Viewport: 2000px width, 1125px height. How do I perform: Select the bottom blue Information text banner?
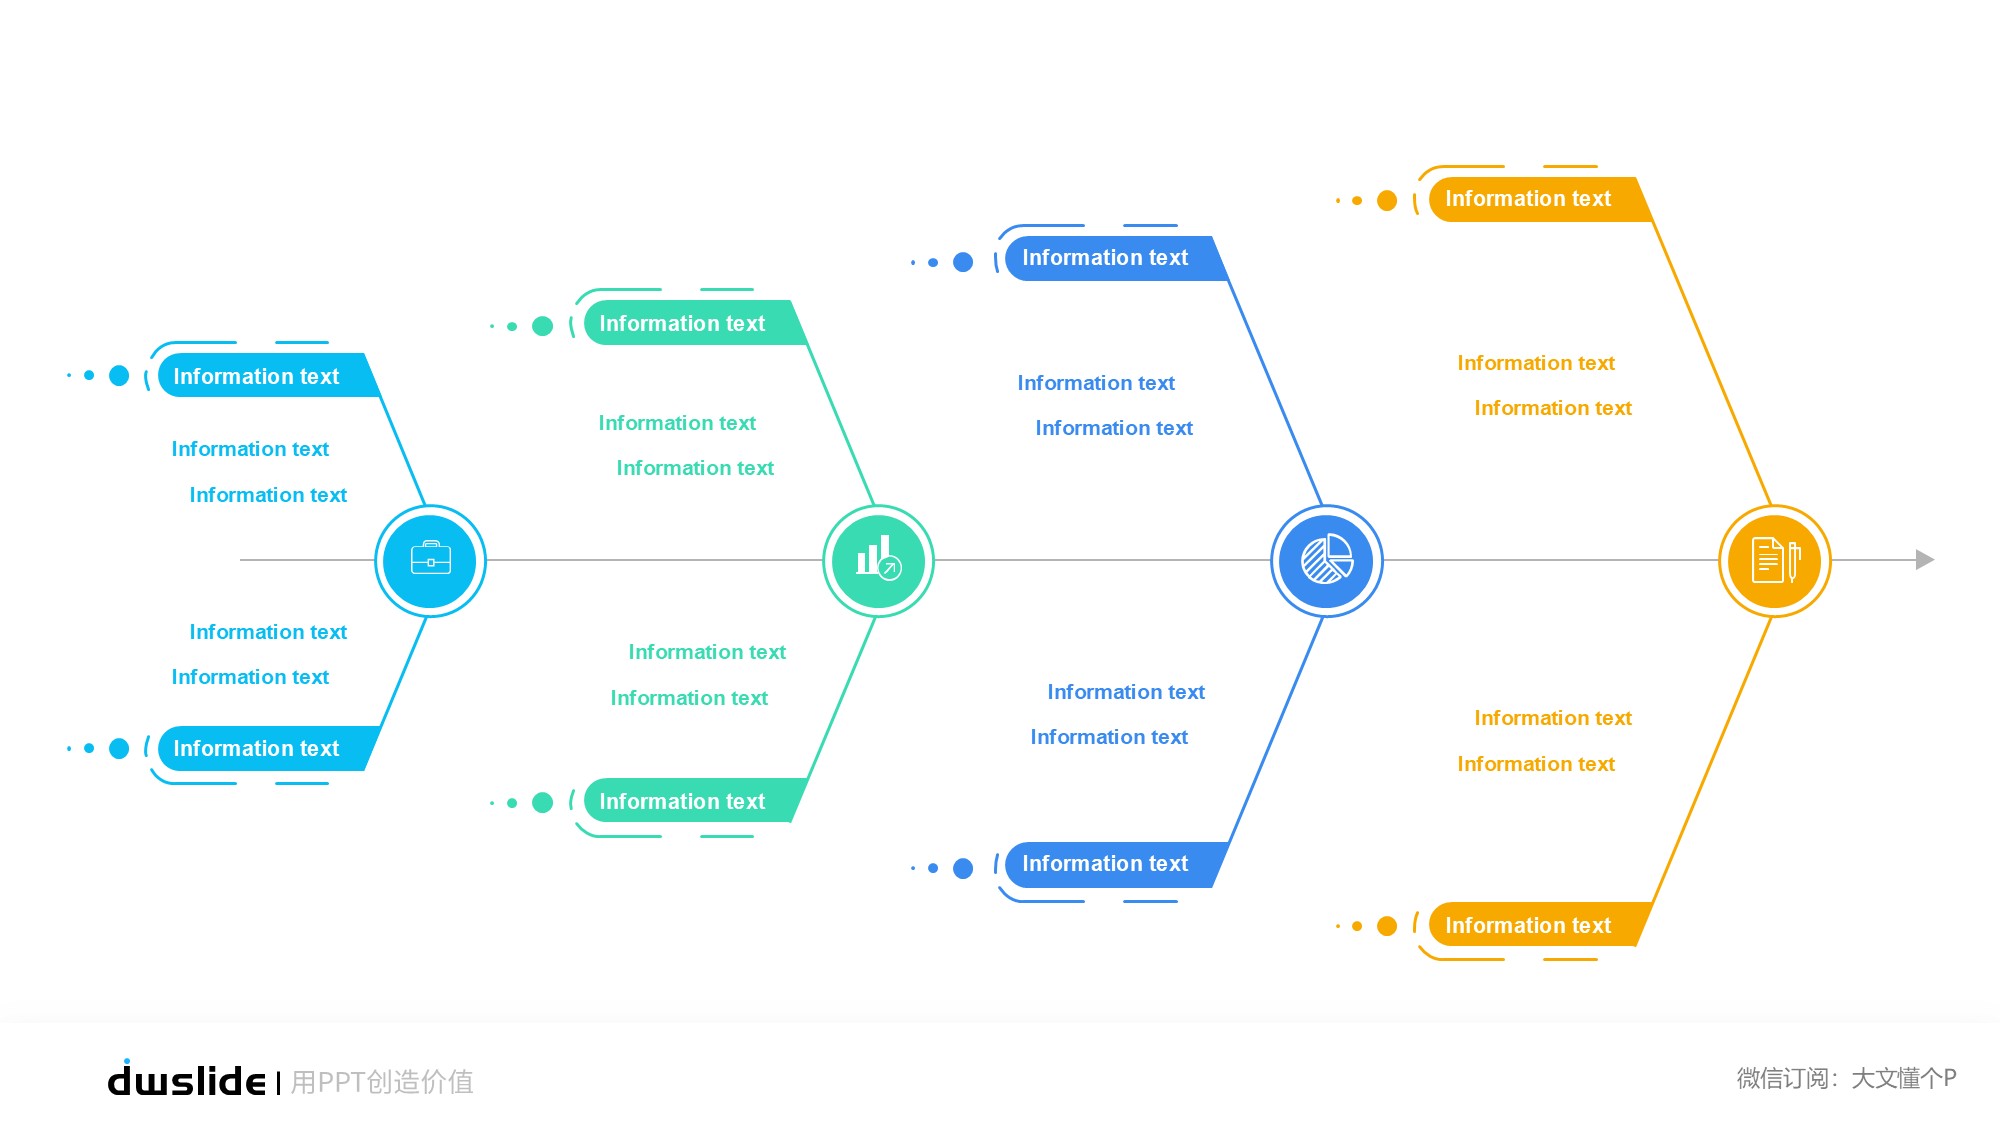pos(1110,864)
